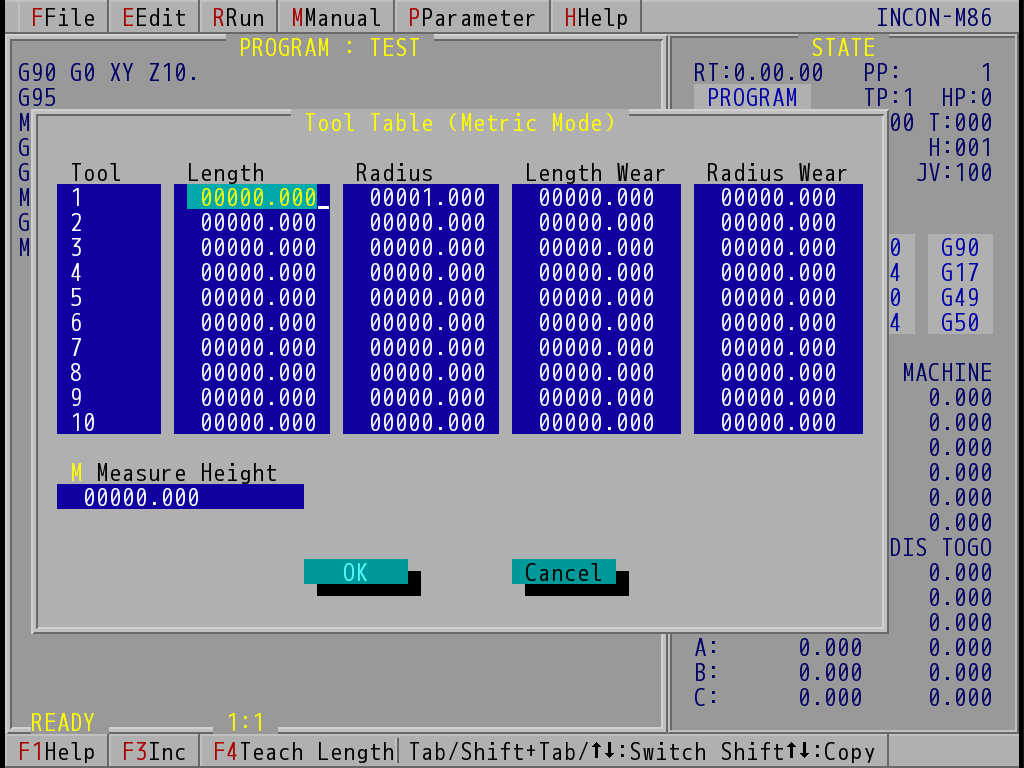
Task: Select Length Wear field for tool 8
Action: click(x=596, y=372)
